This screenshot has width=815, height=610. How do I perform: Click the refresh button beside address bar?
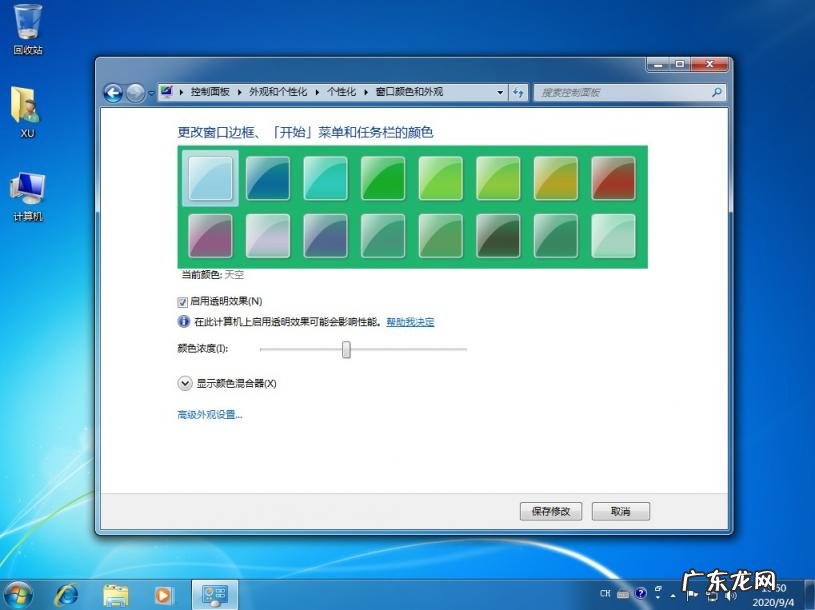tap(518, 92)
